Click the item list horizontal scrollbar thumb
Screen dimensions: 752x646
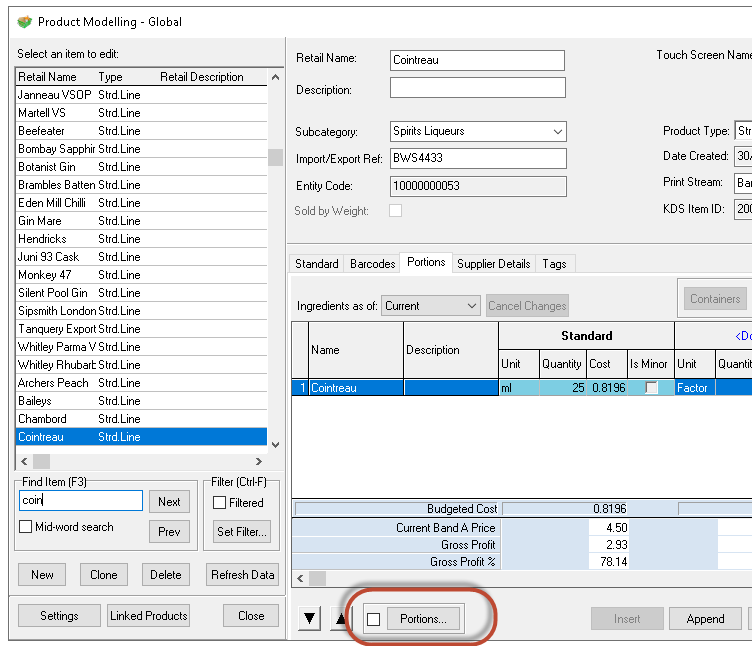[41, 461]
